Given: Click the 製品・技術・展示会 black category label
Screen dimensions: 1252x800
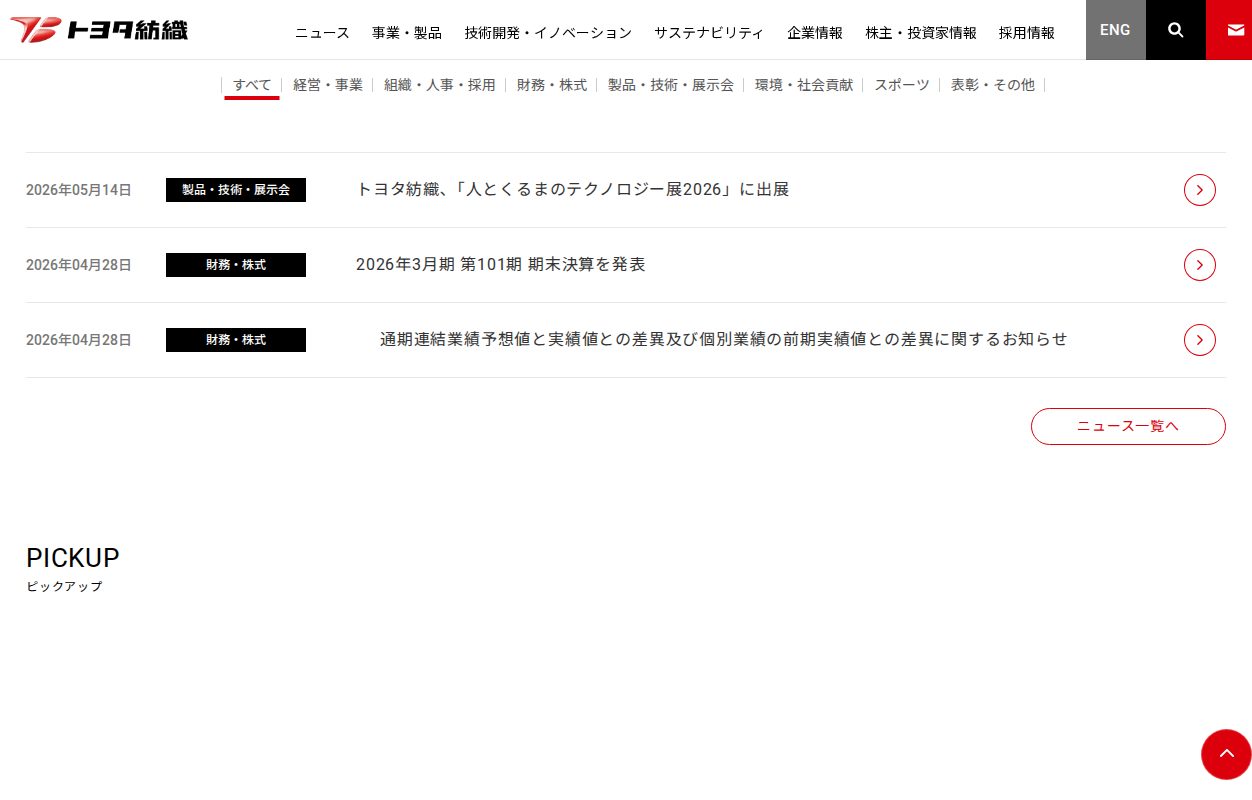Looking at the screenshot, I should point(236,190).
